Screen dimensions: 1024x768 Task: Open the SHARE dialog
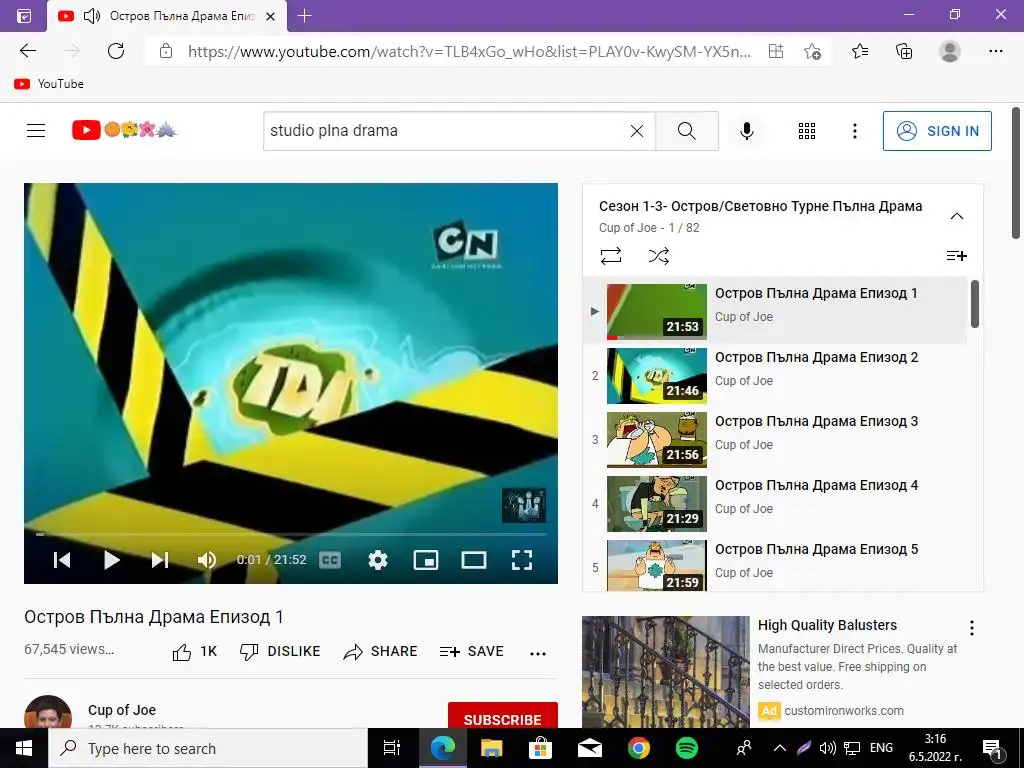[x=381, y=651]
